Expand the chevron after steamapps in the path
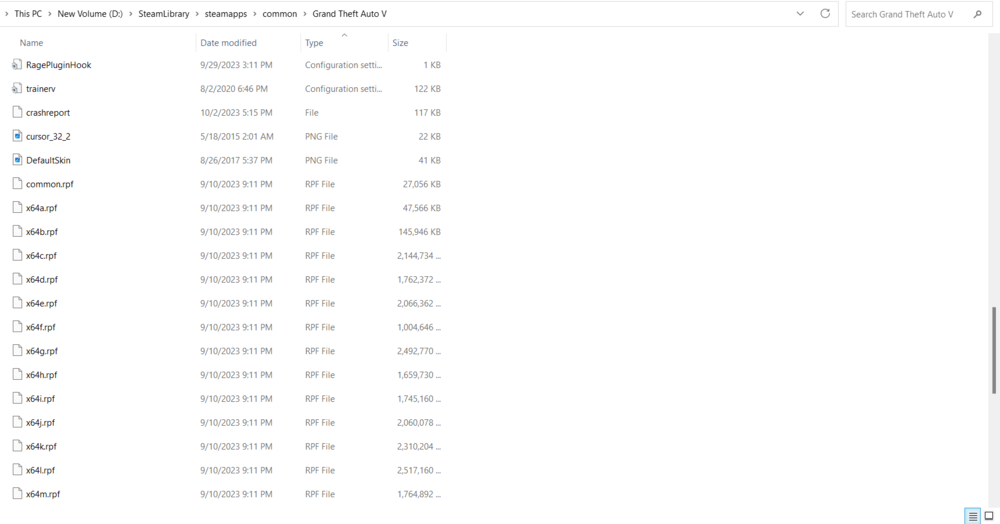The image size is (1000, 524). (254, 13)
